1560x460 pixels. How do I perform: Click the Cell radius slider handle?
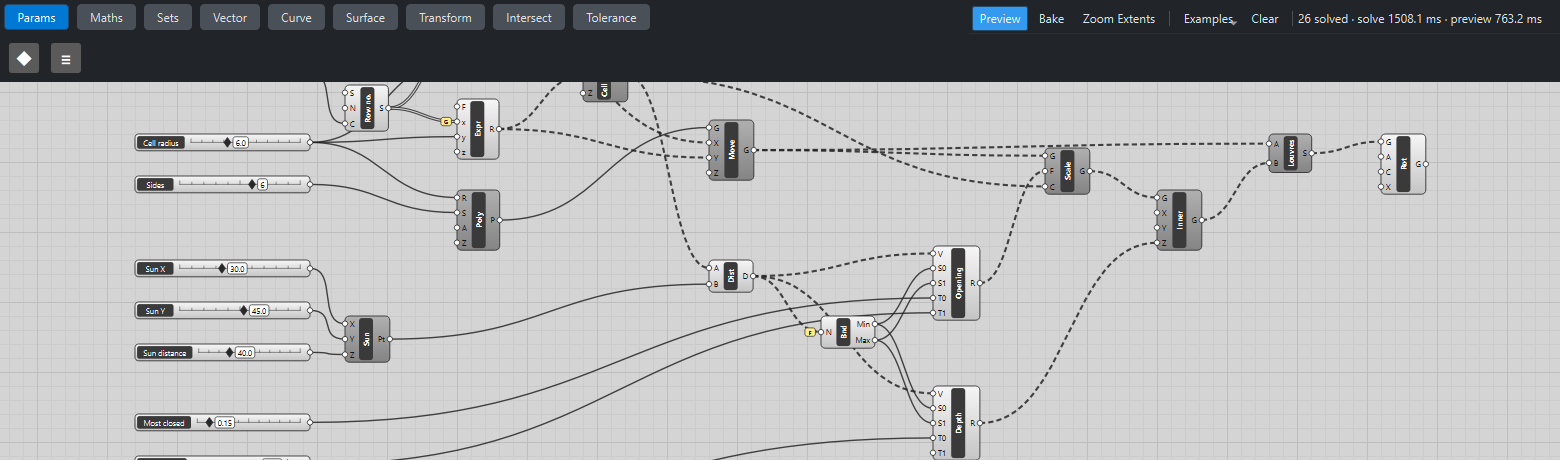[x=227, y=142]
